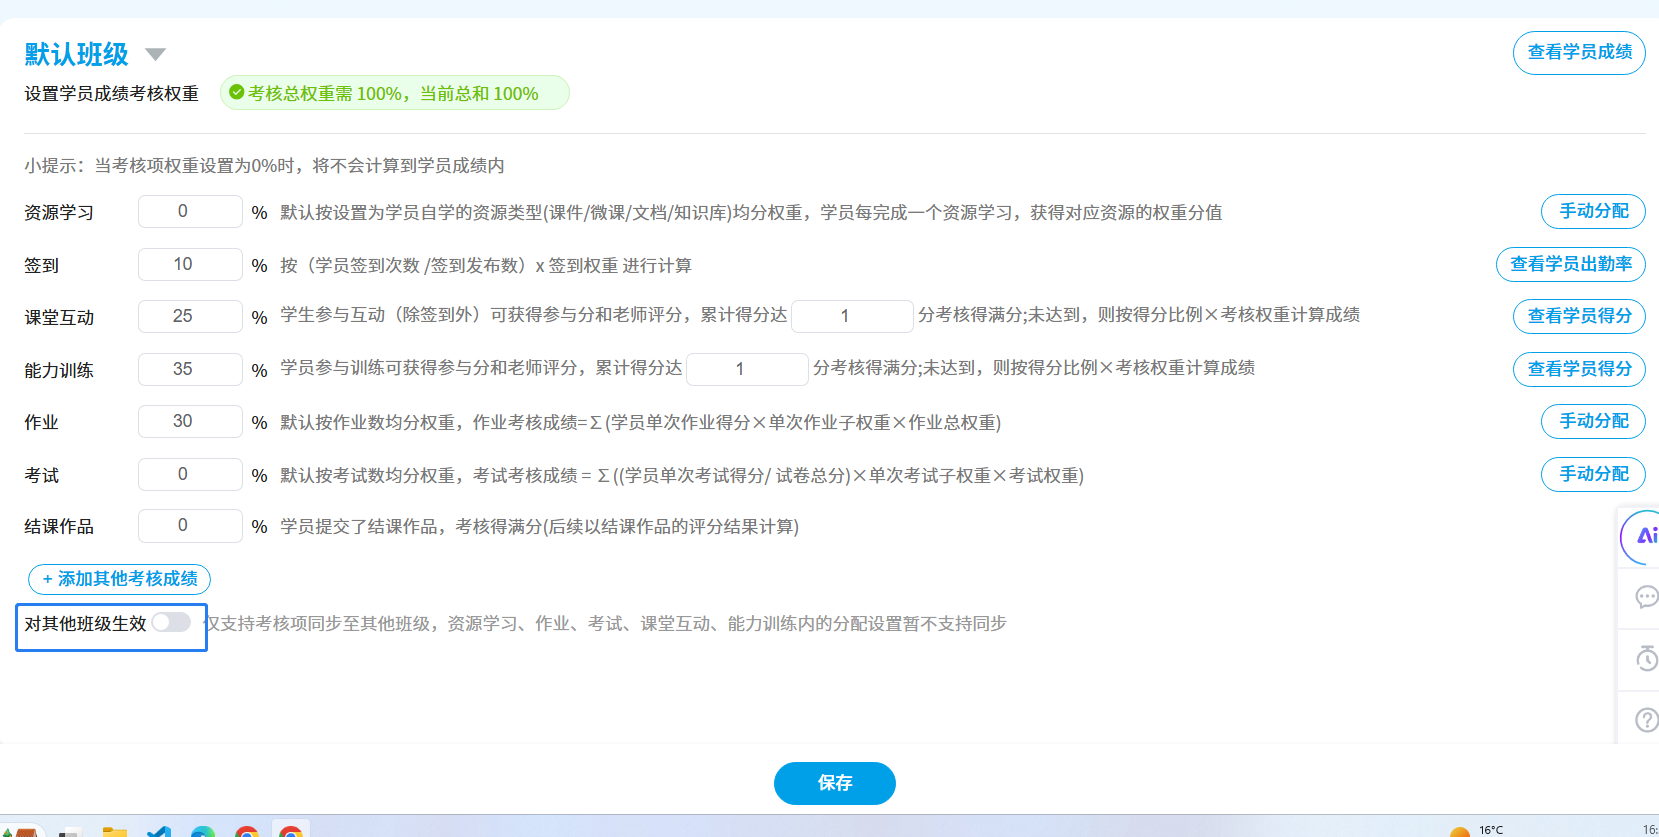The image size is (1659, 837).
Task: Open the AI assistant floating icon
Action: click(1642, 537)
